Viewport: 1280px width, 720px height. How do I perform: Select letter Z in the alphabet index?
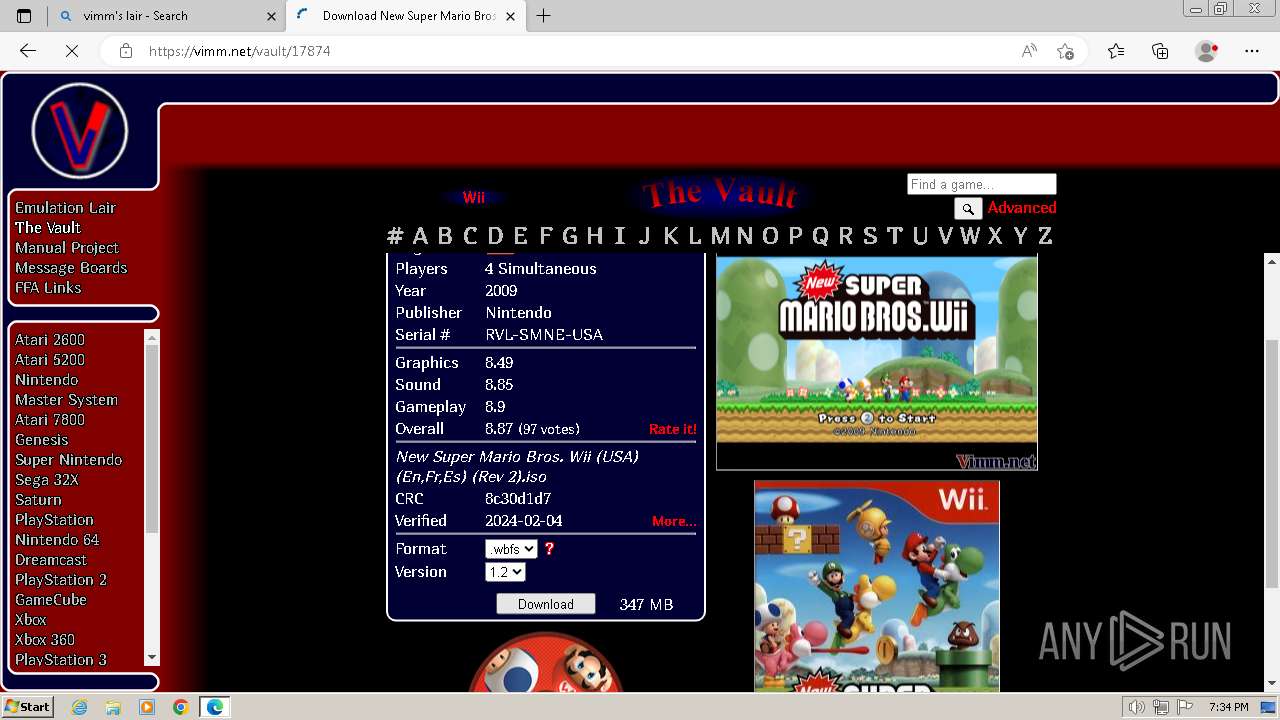pos(1045,236)
